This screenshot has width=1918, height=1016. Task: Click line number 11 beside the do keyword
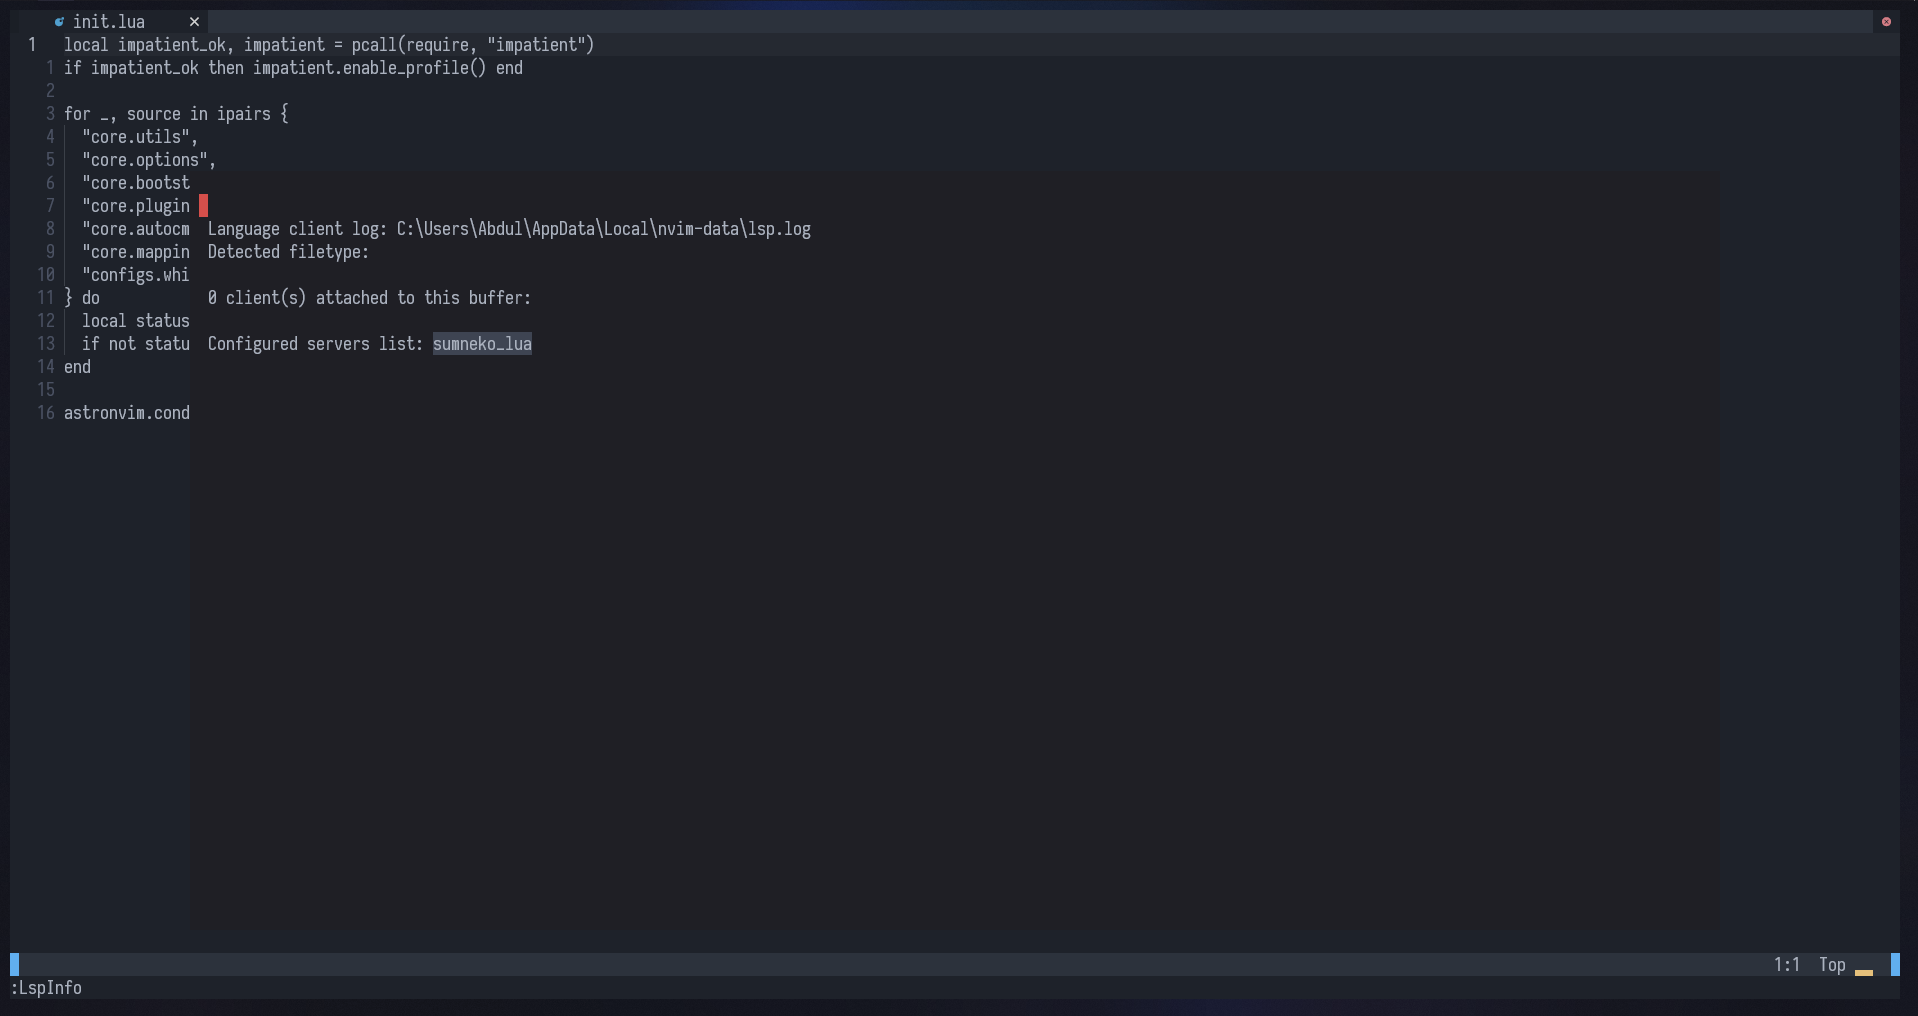[45, 298]
